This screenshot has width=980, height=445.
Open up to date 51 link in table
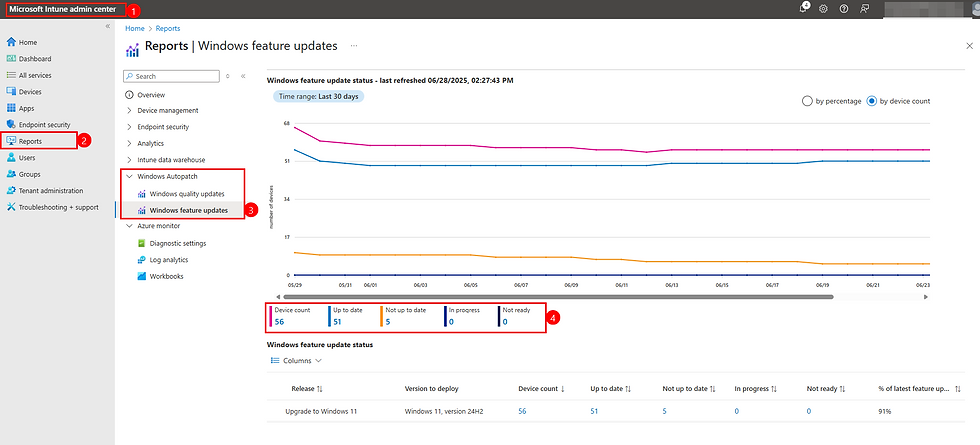click(x=594, y=411)
